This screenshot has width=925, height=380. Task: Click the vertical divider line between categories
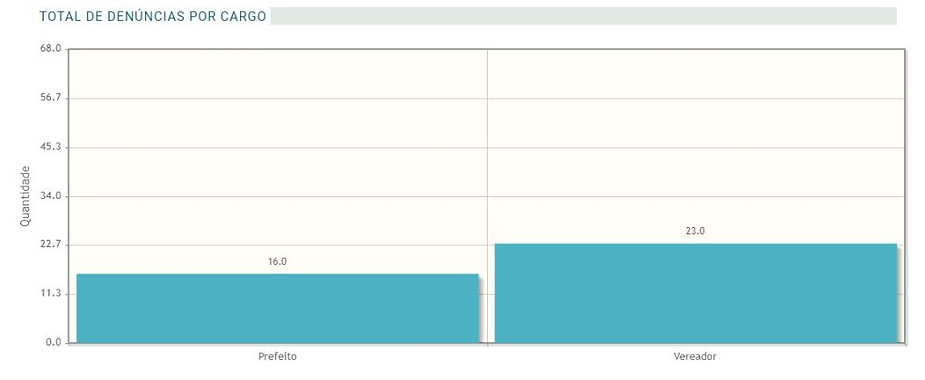coord(487,196)
